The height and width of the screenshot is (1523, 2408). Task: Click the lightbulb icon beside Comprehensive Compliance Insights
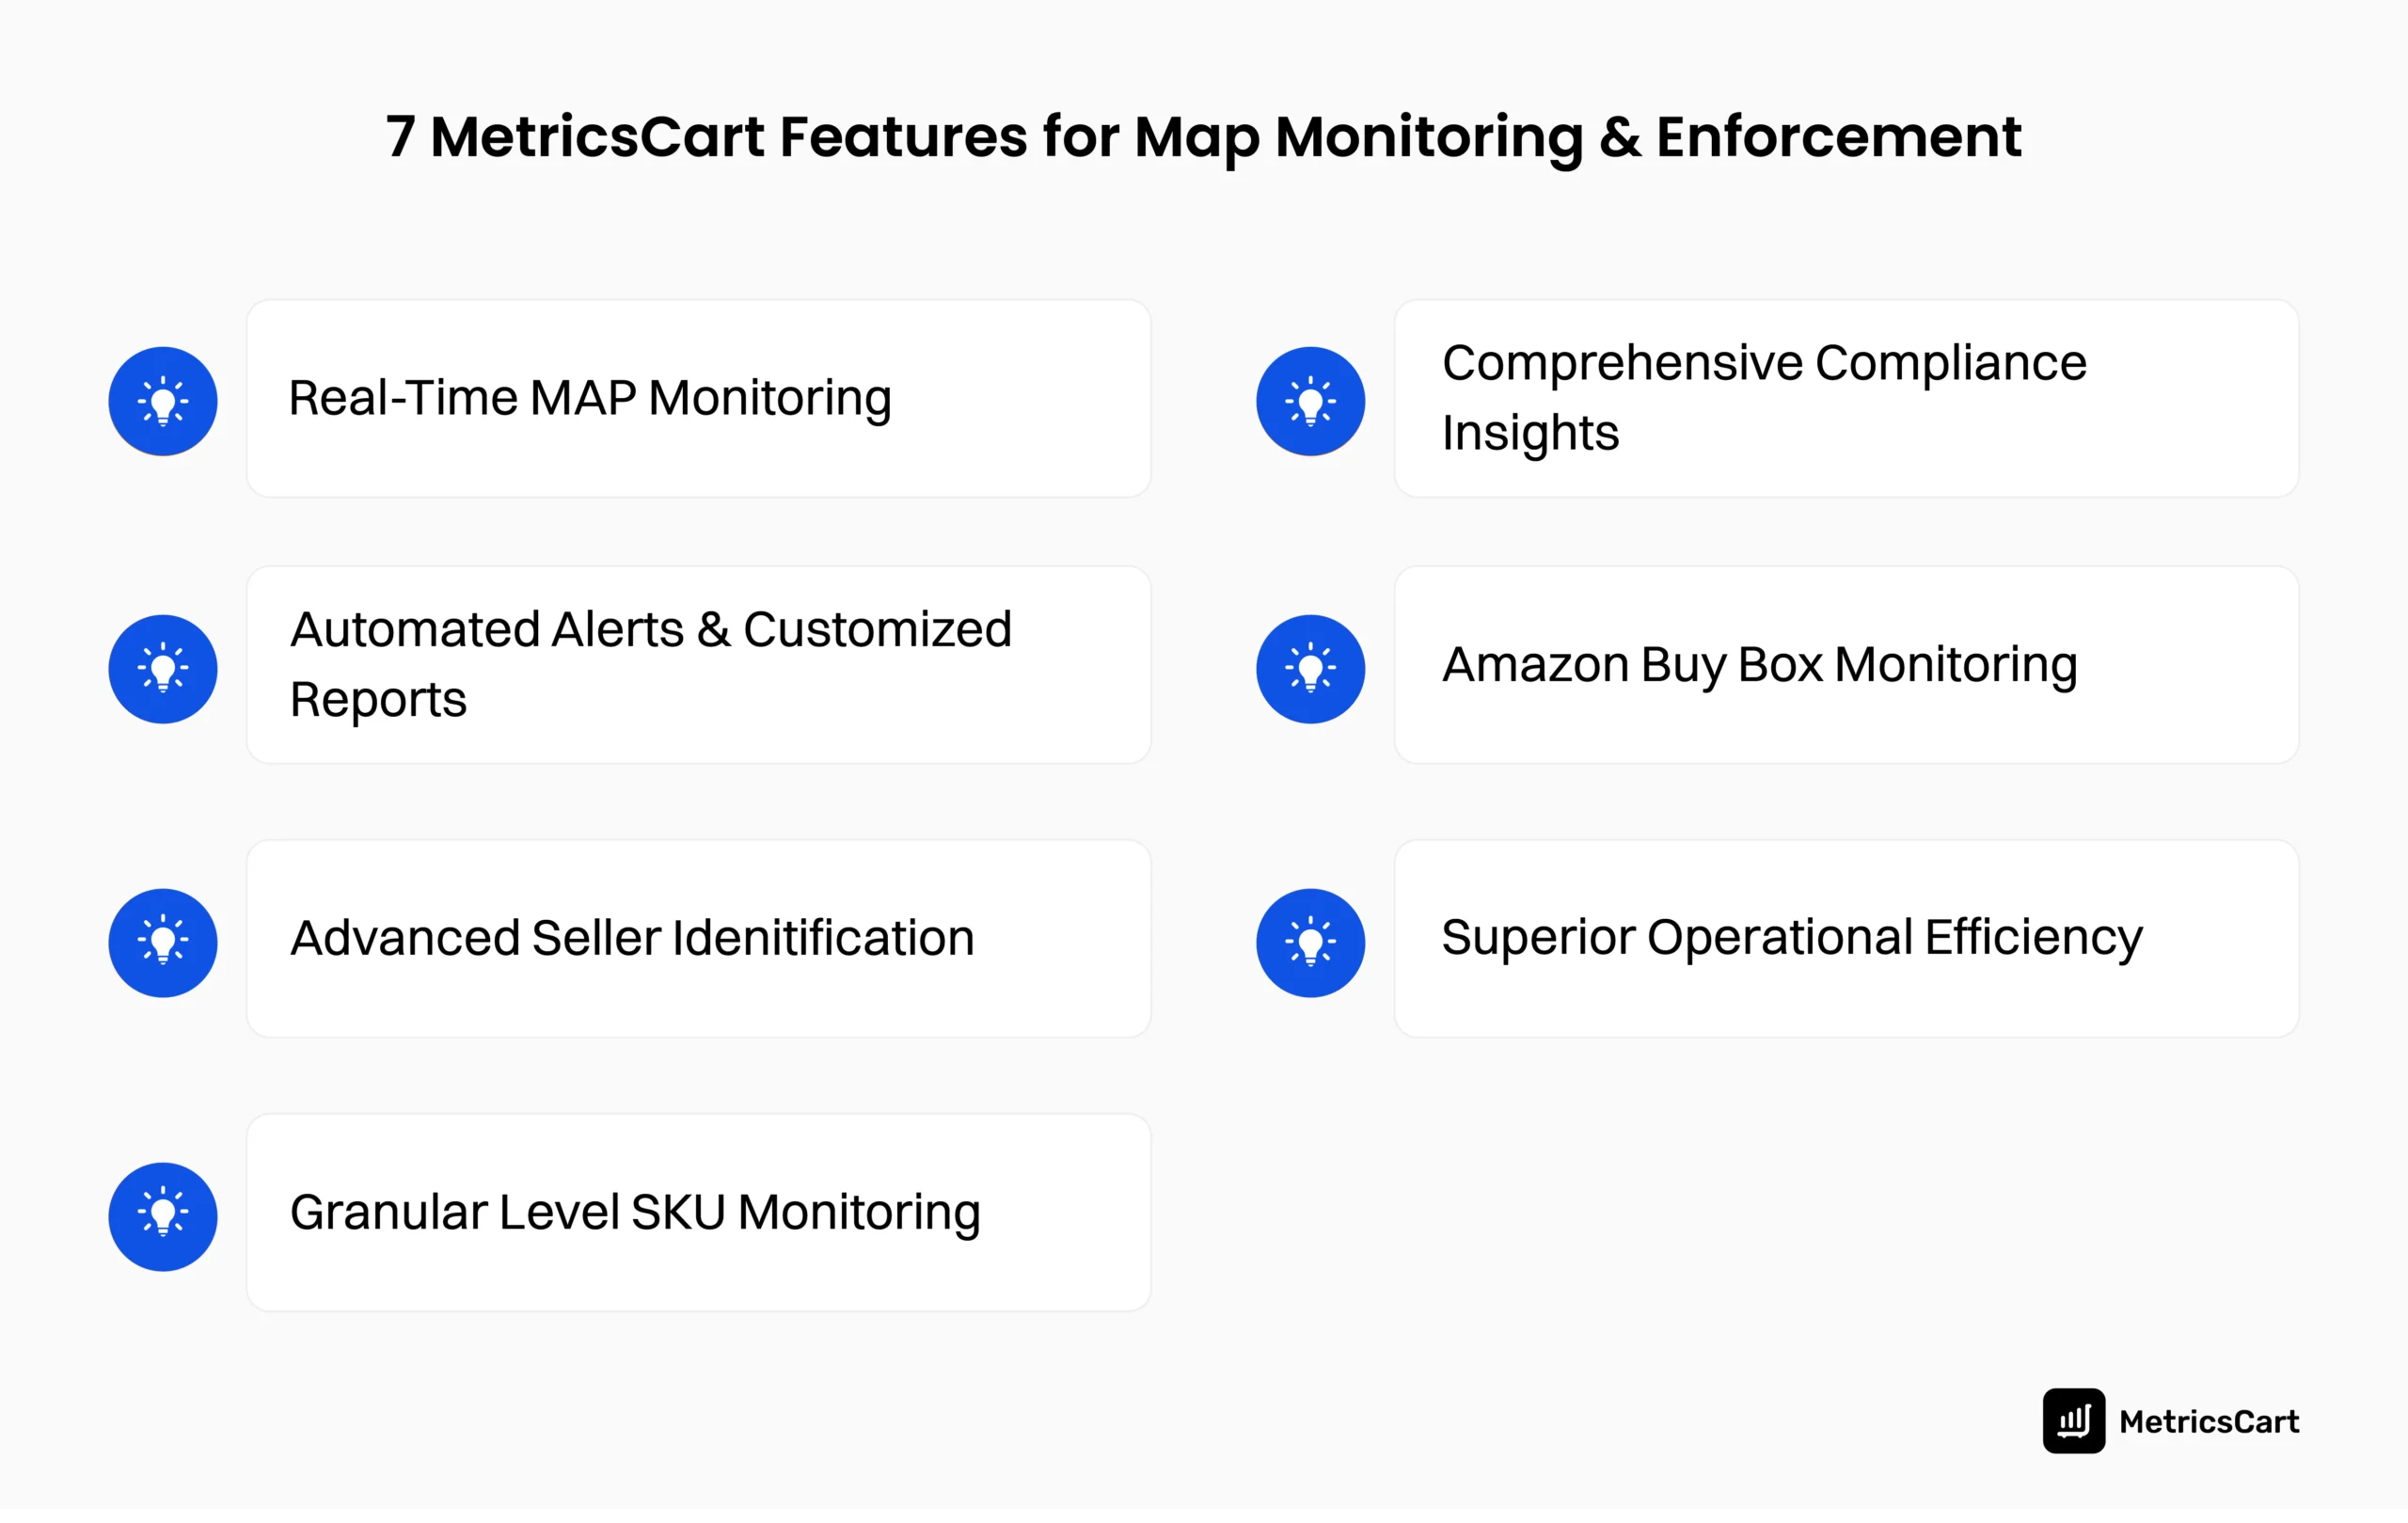point(1310,401)
